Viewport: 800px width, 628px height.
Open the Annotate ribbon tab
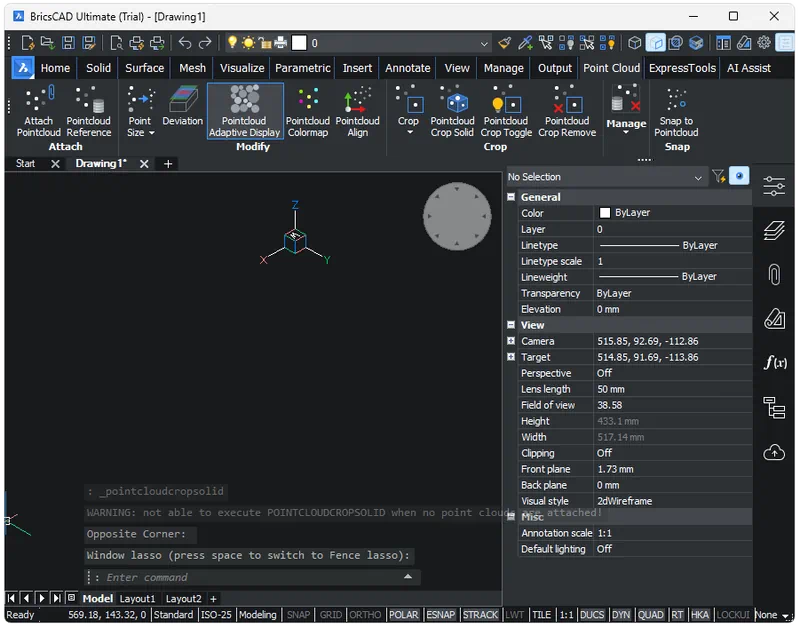[x=408, y=68]
